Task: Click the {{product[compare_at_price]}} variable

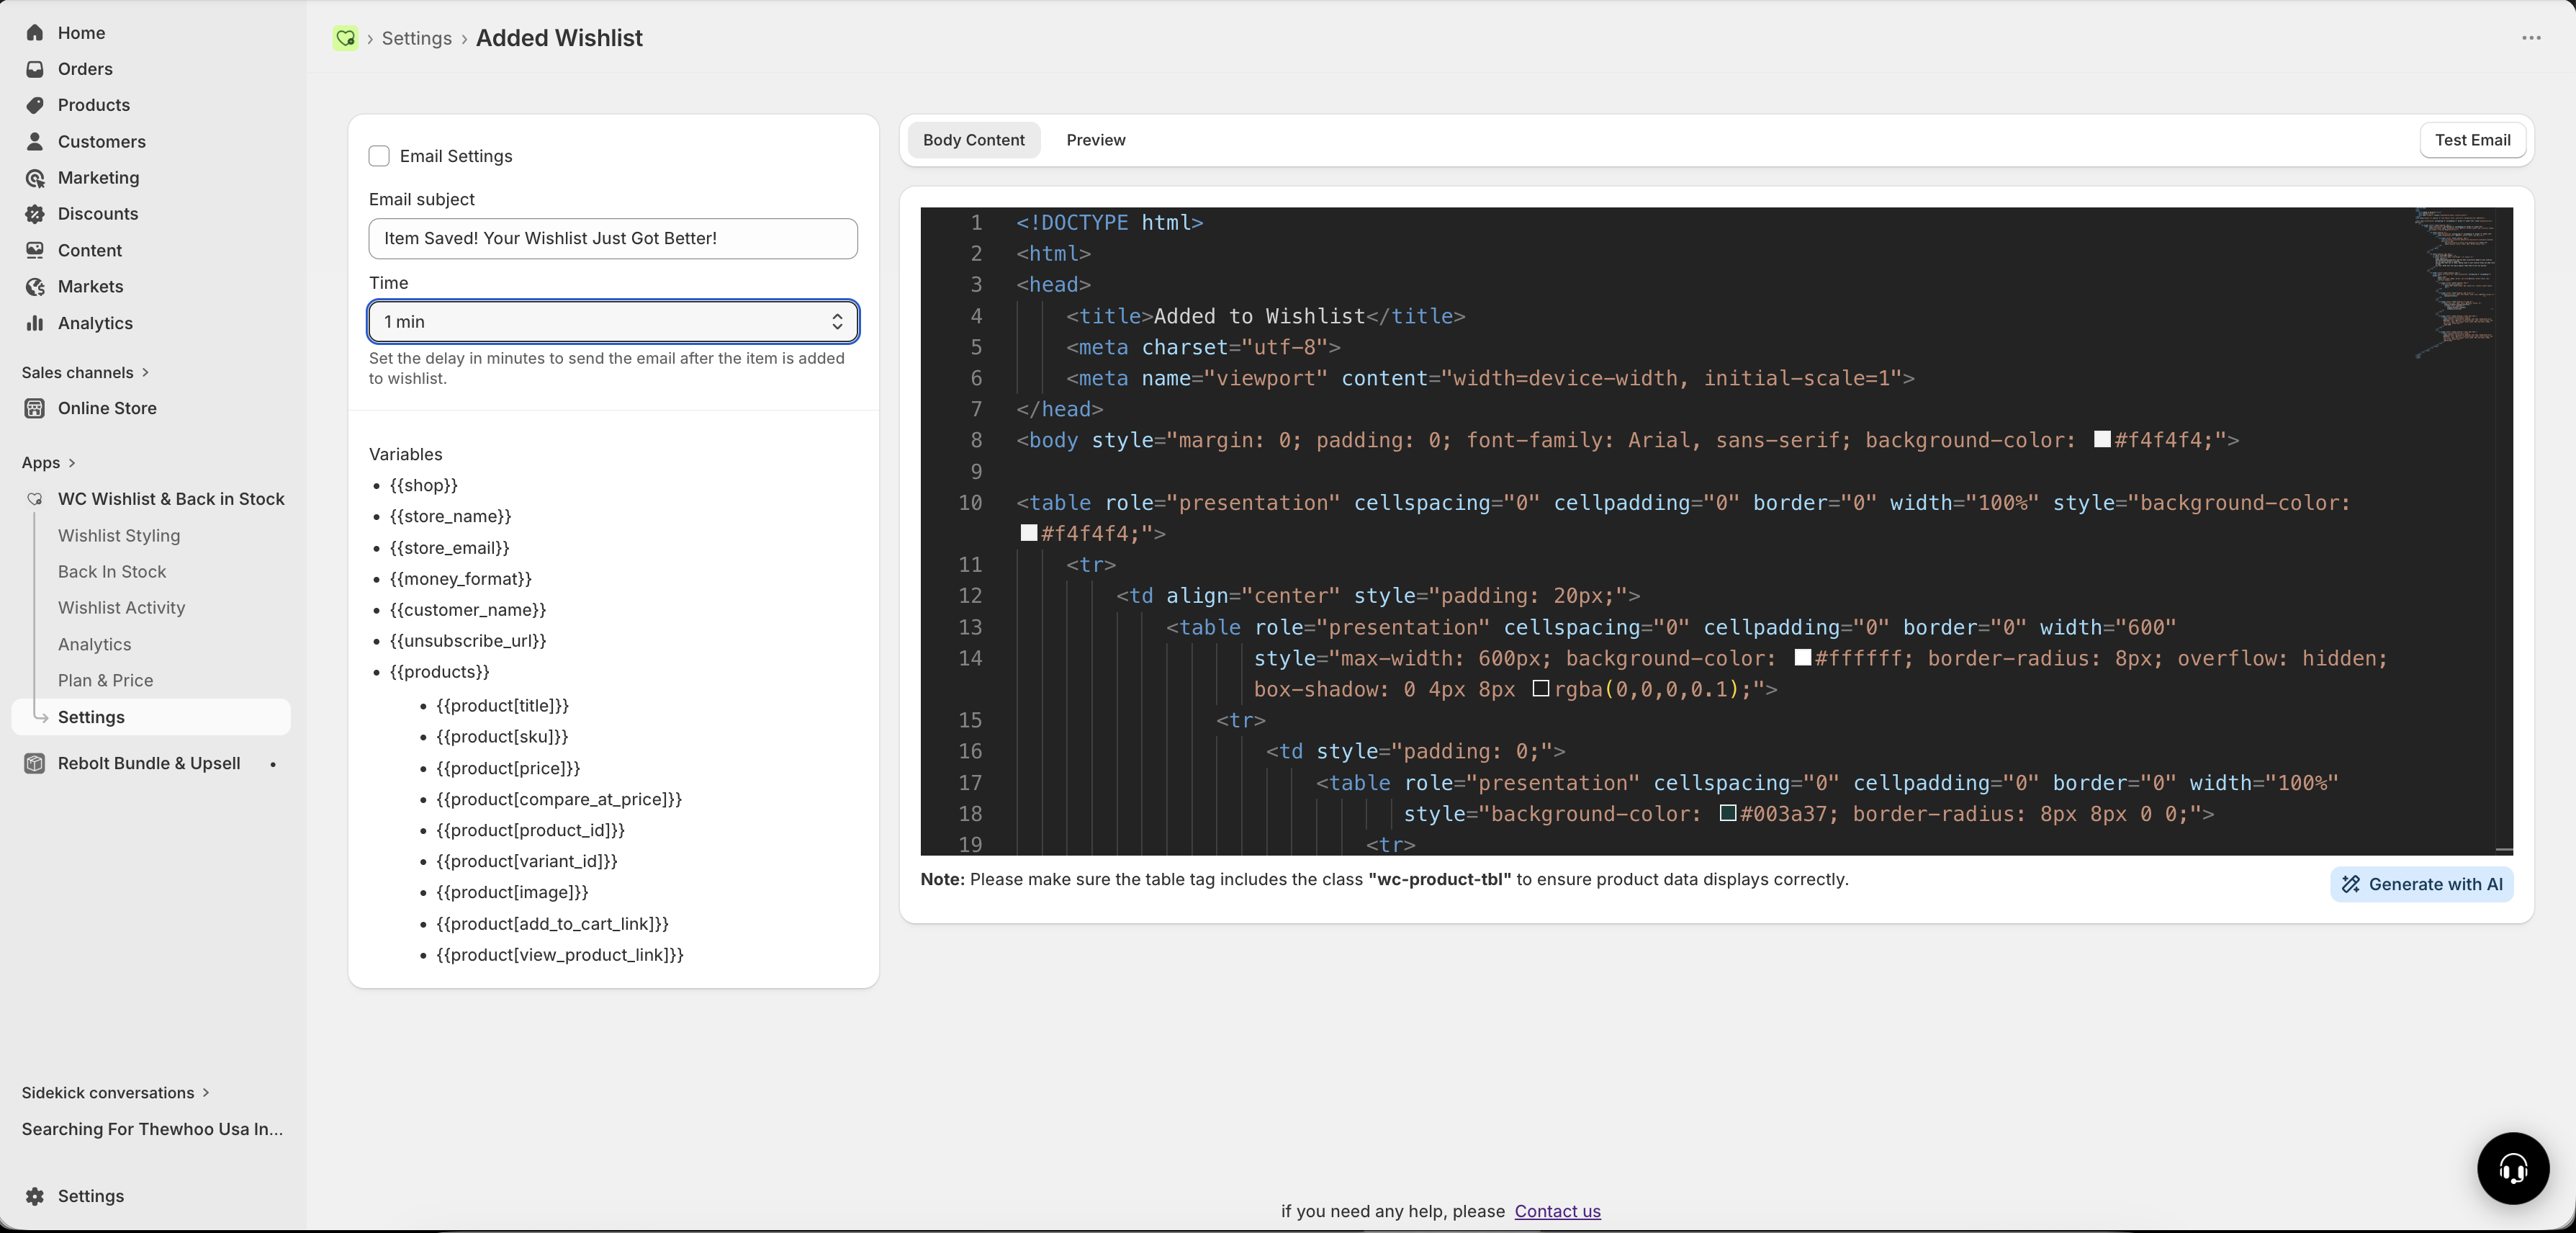Action: [559, 799]
